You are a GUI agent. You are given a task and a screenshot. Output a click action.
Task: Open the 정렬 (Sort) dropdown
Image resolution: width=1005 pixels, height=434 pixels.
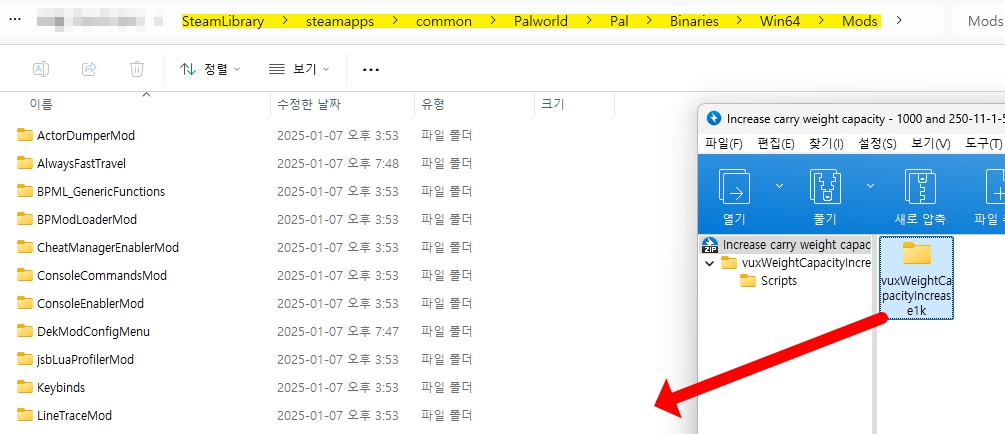(210, 69)
